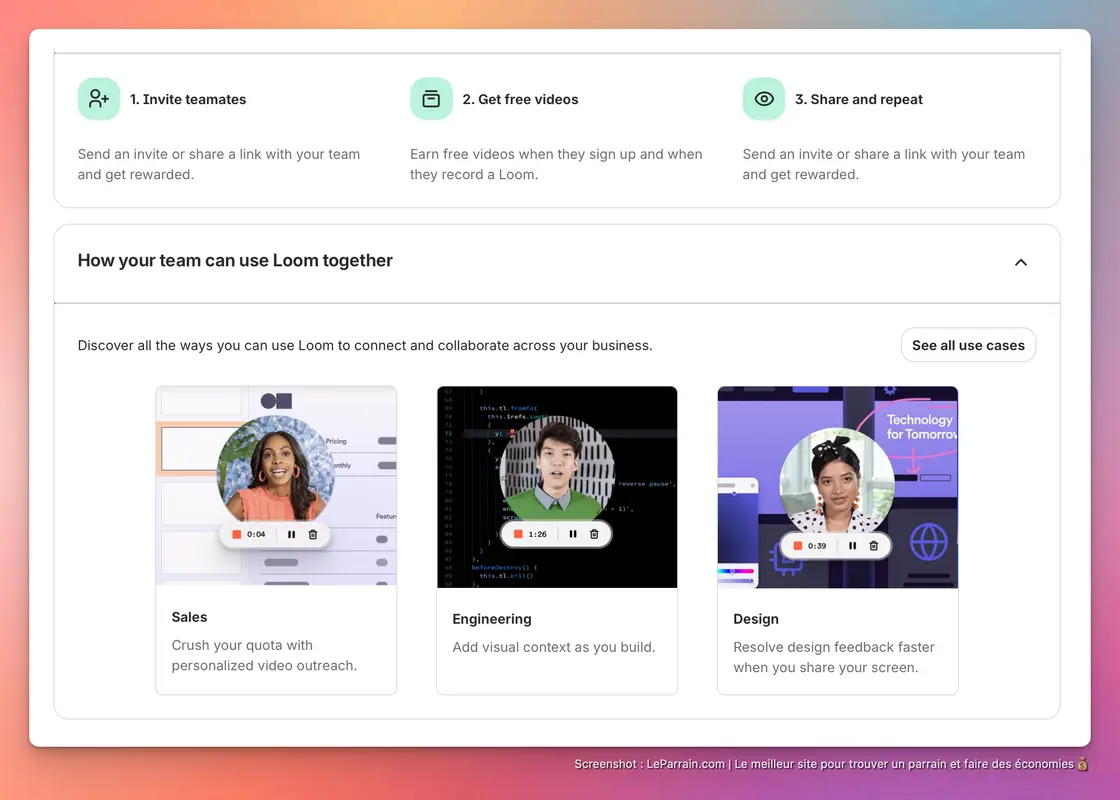Collapse the Loom together section chevron
Screen dimensions: 1120x800
point(1021,262)
